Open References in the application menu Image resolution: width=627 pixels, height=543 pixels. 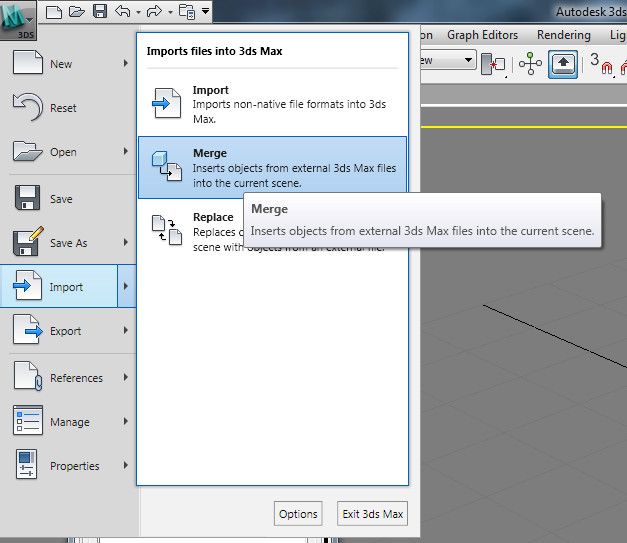[68, 377]
